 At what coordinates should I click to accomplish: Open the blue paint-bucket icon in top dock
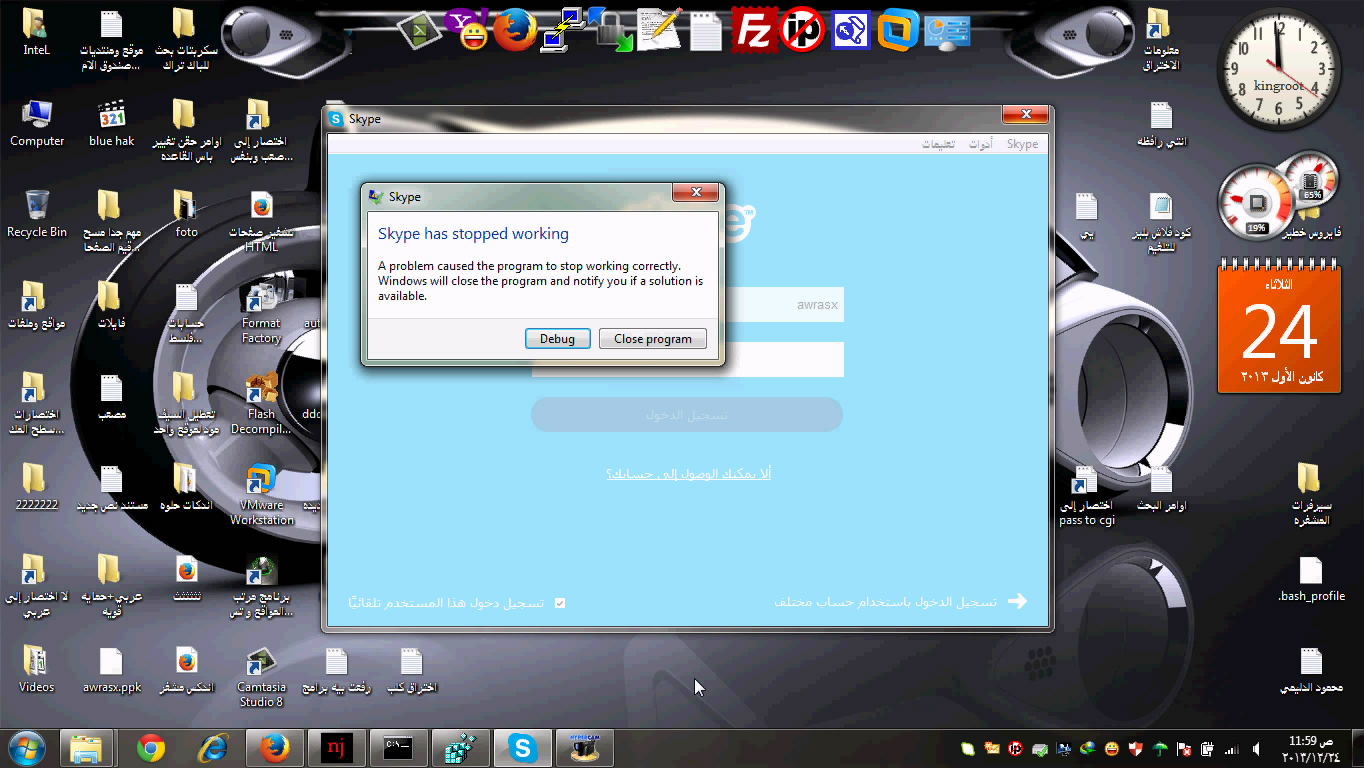pos(850,30)
